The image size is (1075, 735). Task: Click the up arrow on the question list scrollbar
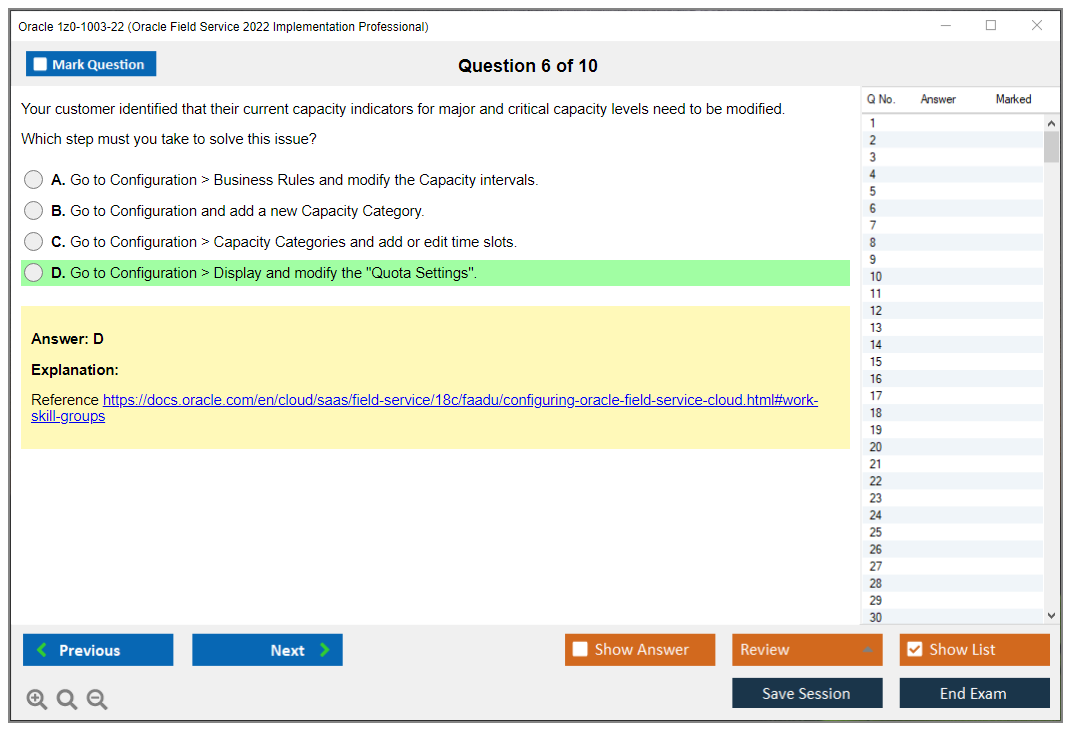(1051, 121)
